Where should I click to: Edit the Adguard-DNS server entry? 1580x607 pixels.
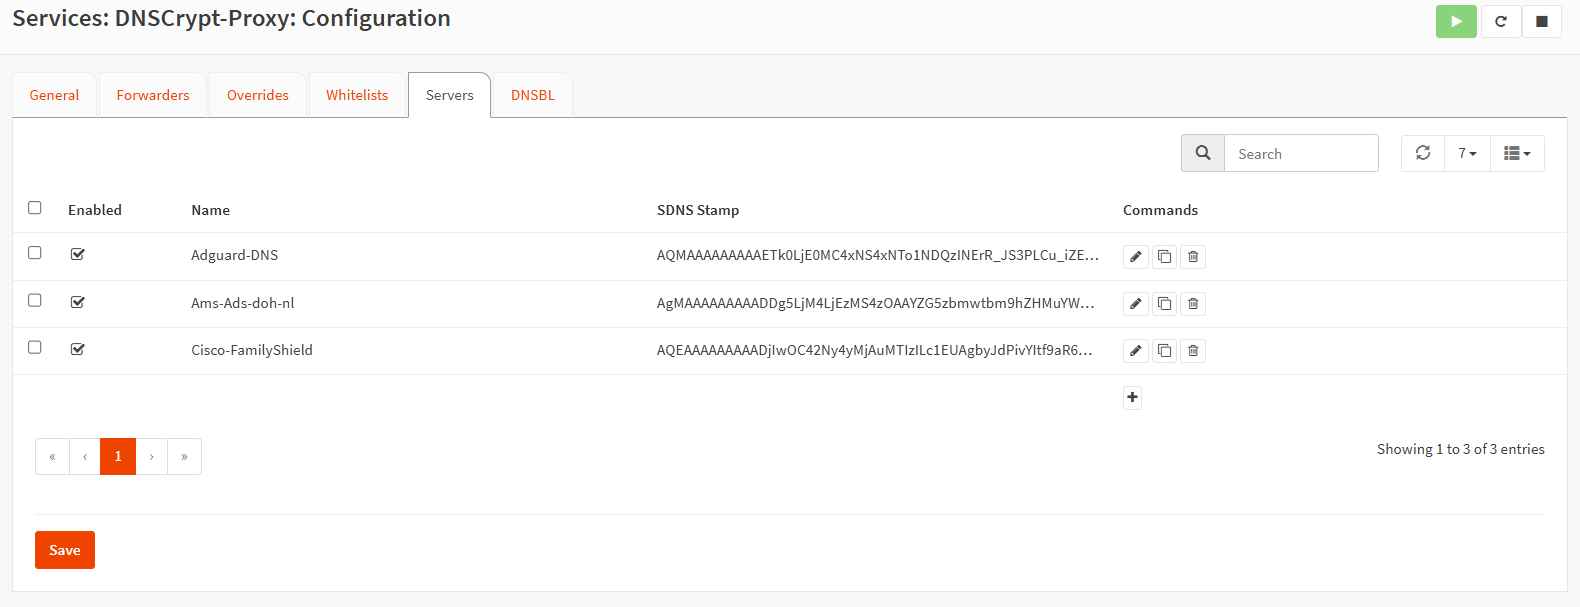(x=1135, y=257)
